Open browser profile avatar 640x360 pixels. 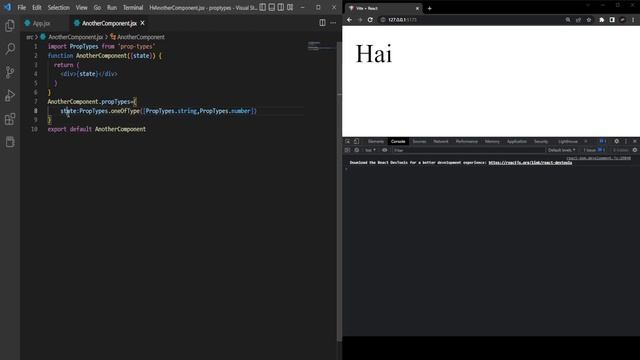(x=622, y=20)
